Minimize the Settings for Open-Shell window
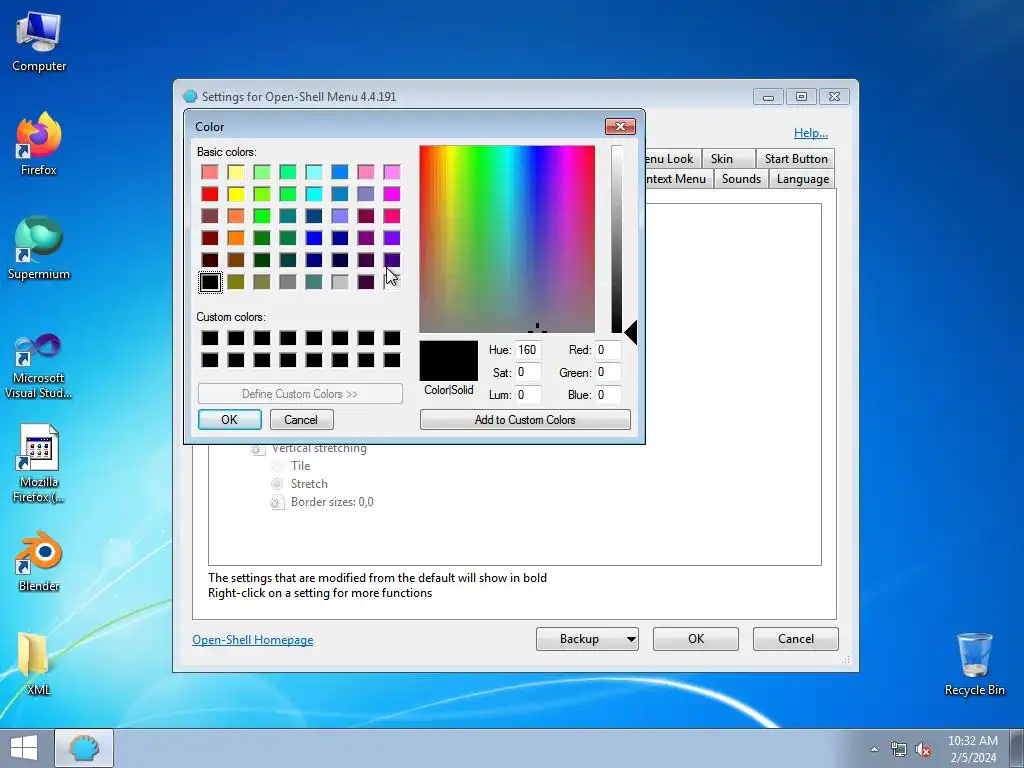 (768, 97)
